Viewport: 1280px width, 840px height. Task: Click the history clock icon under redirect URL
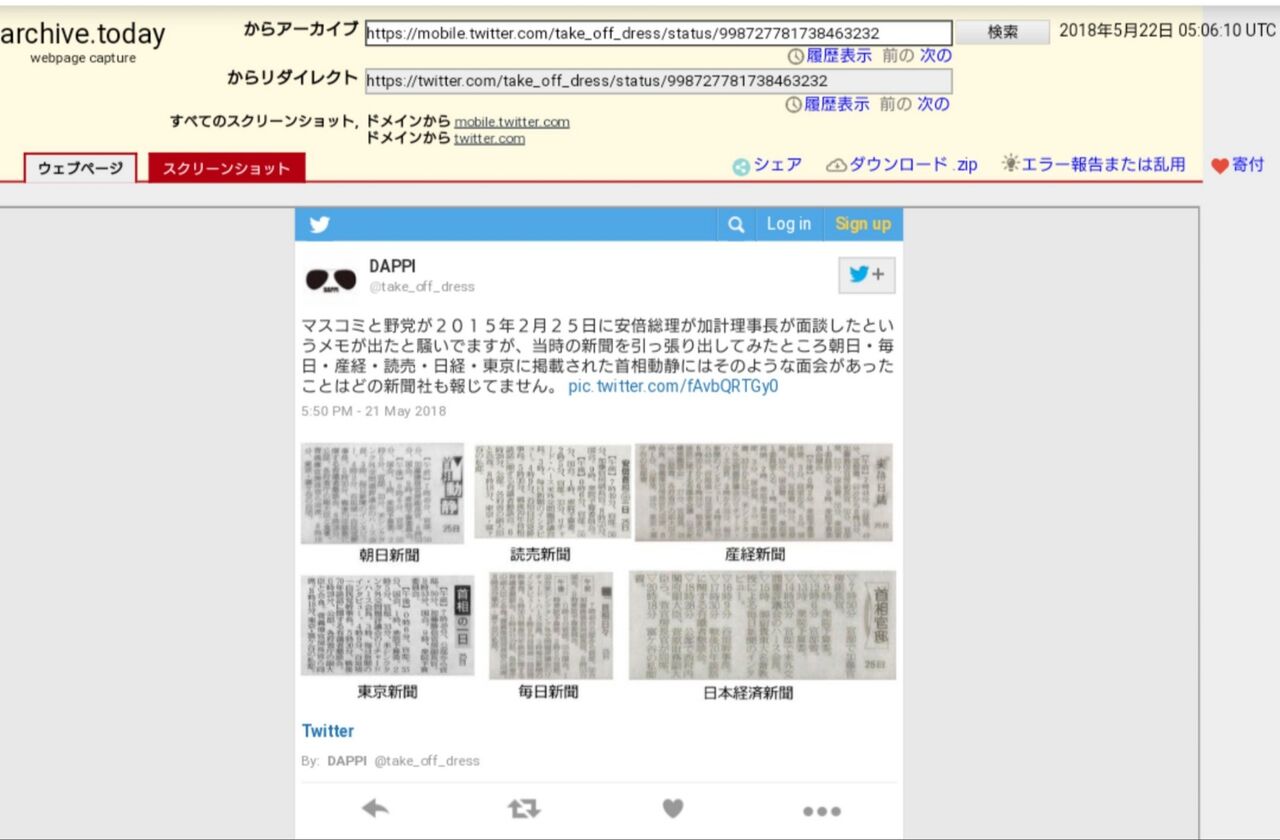794,105
